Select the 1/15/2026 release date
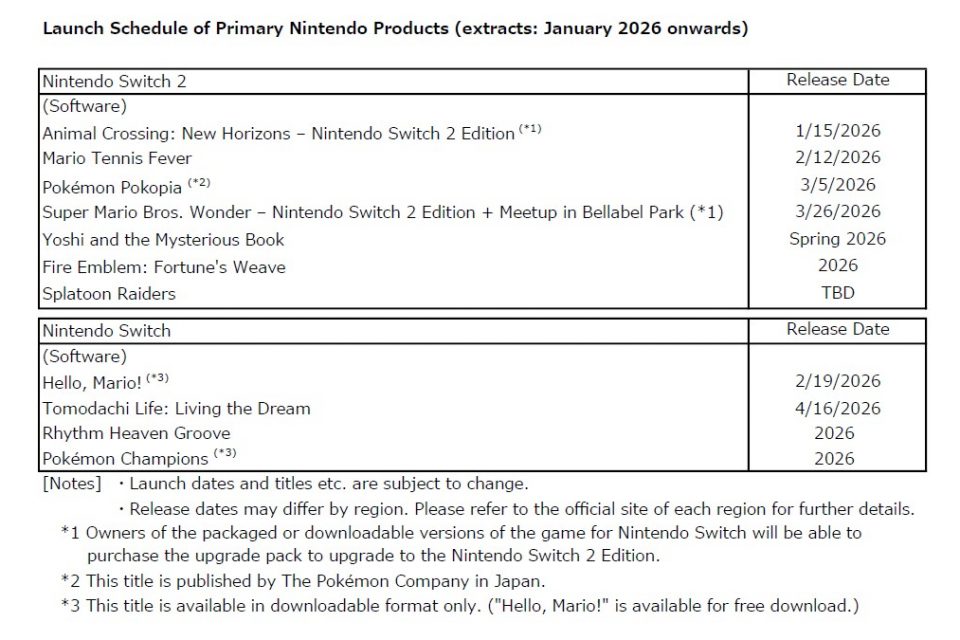Image resolution: width=960 pixels, height=640 pixels. pyautogui.click(x=837, y=131)
